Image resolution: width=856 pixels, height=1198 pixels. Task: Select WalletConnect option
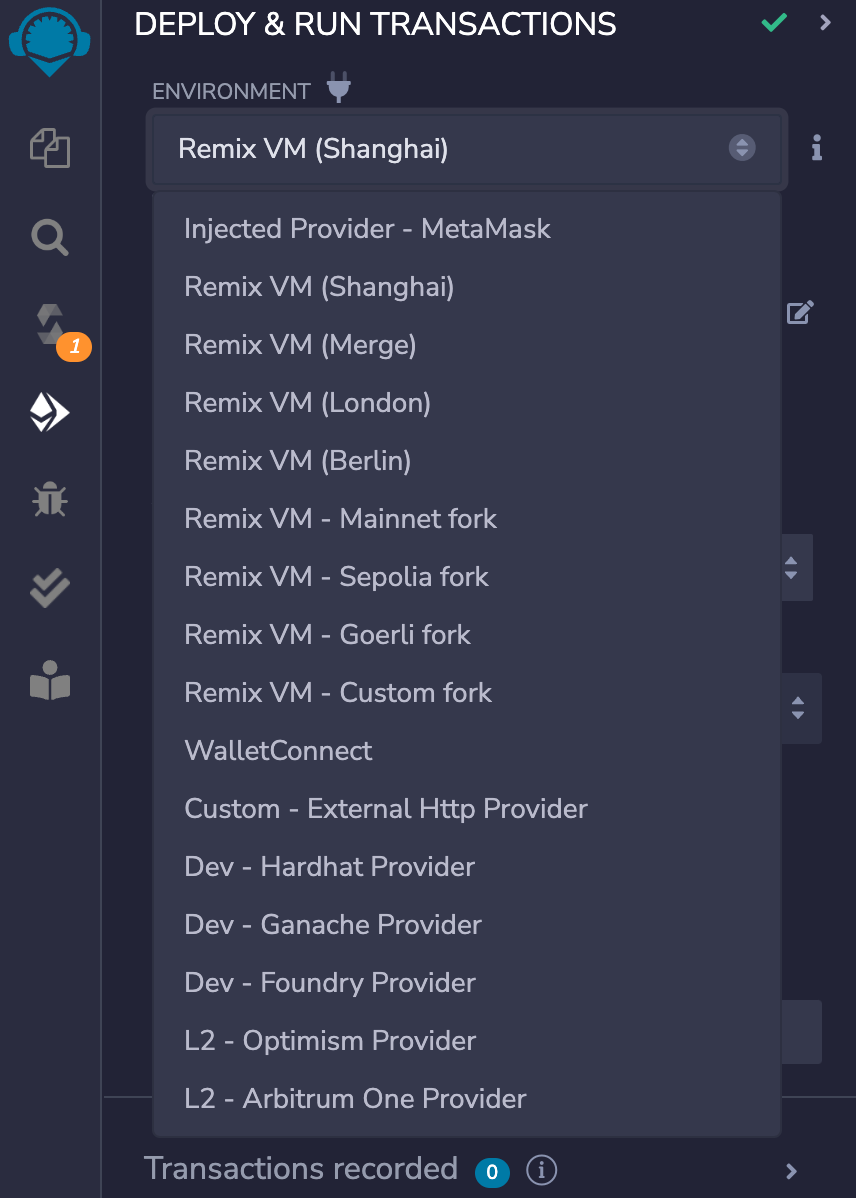coord(467,751)
